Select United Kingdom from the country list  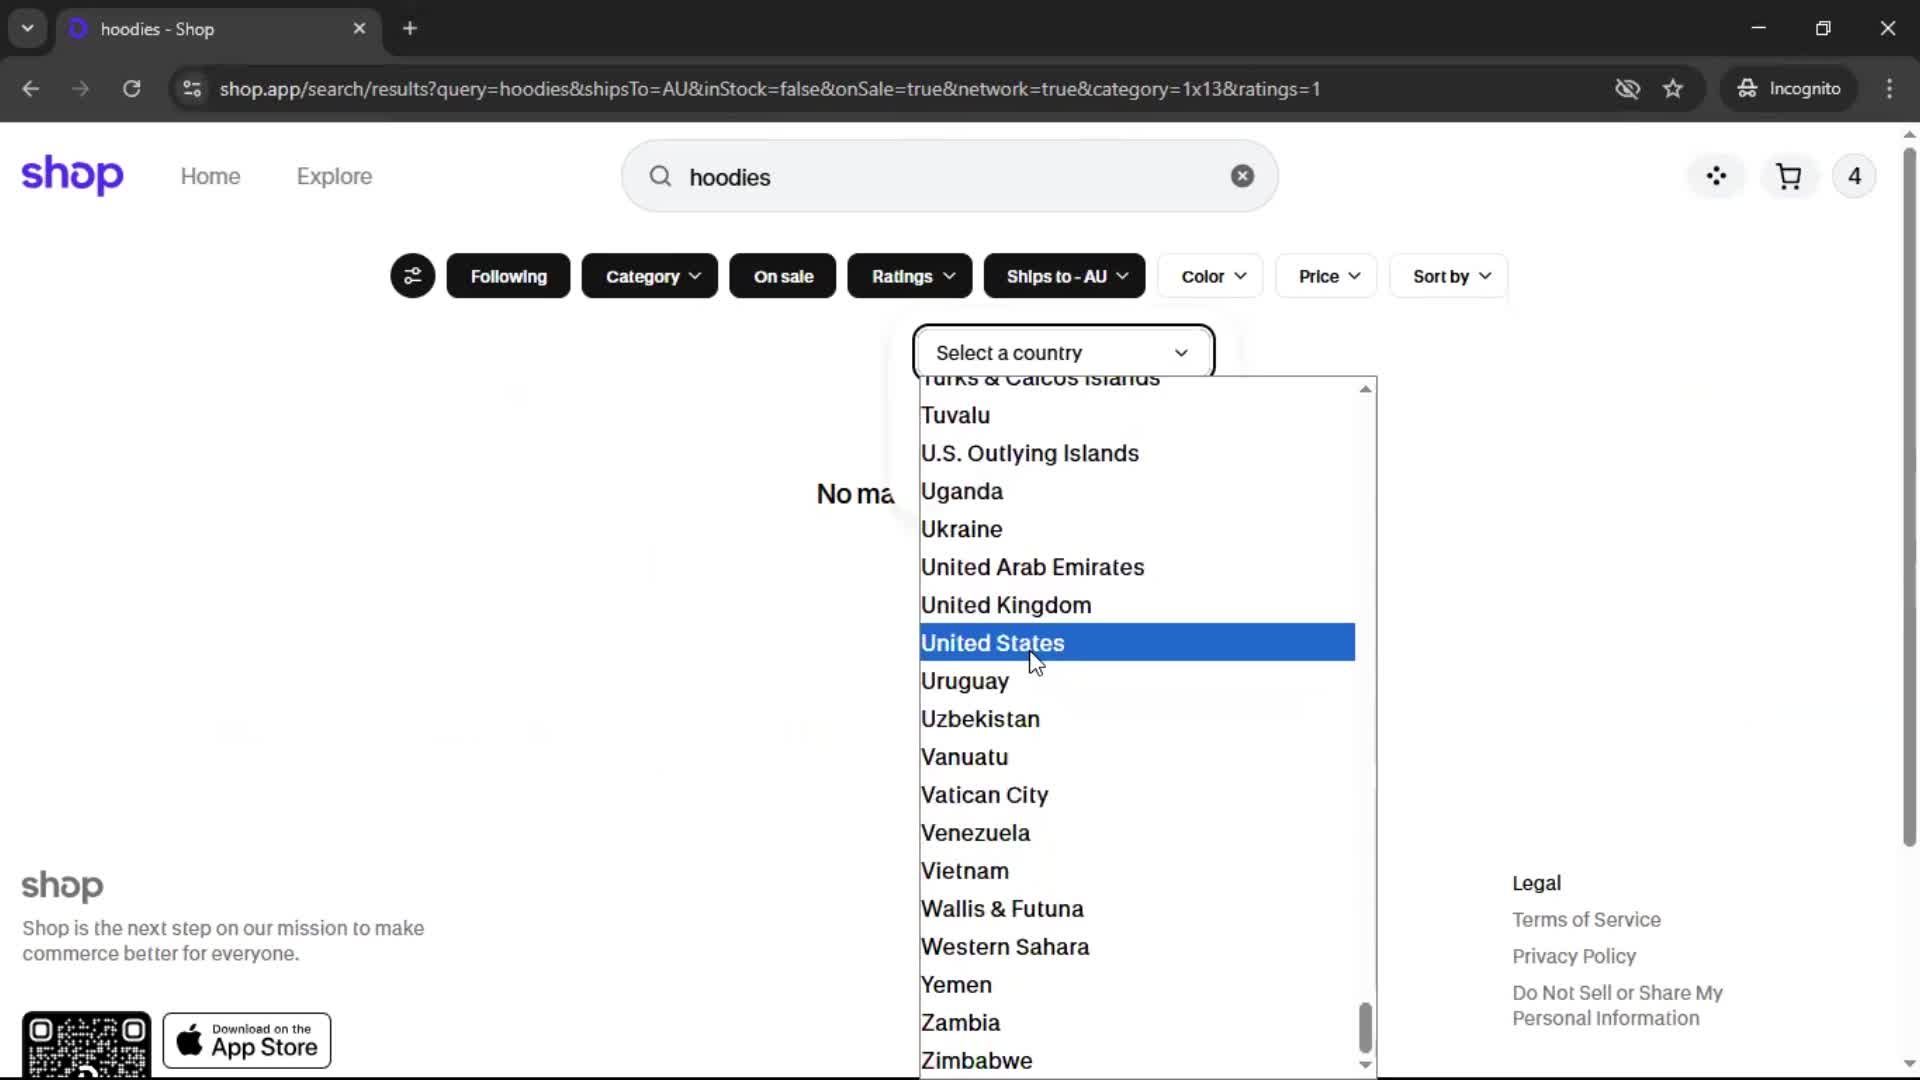(1005, 605)
